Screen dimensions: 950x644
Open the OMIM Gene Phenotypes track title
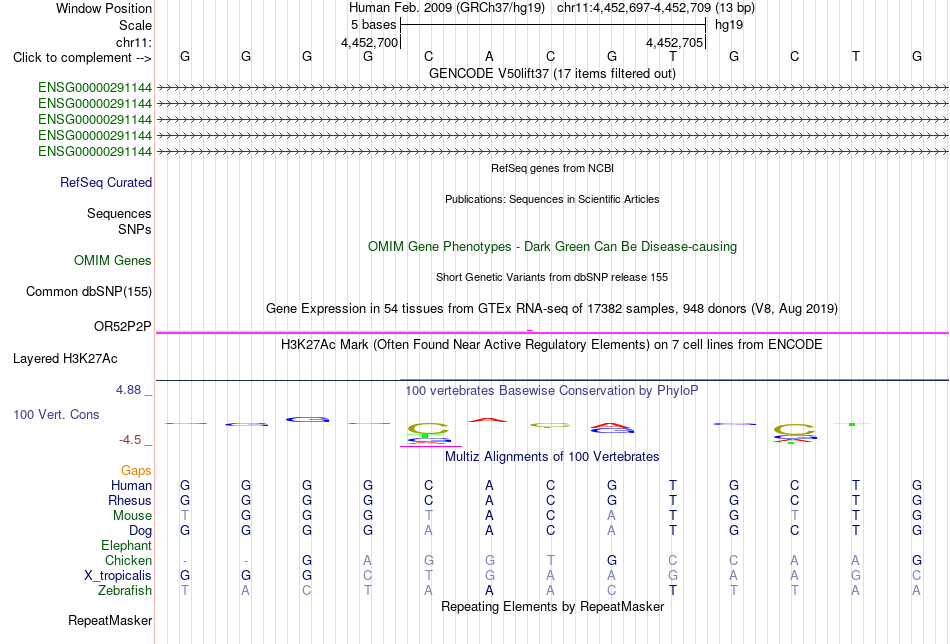(552, 247)
